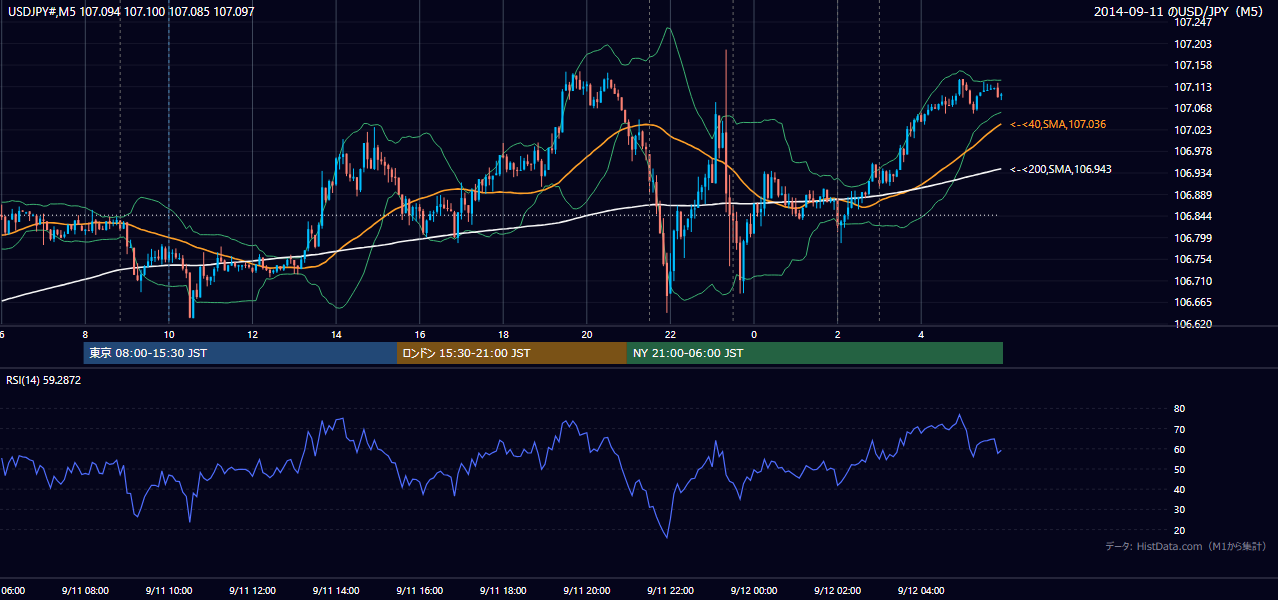Click price axis label 106.978

coord(1192,151)
